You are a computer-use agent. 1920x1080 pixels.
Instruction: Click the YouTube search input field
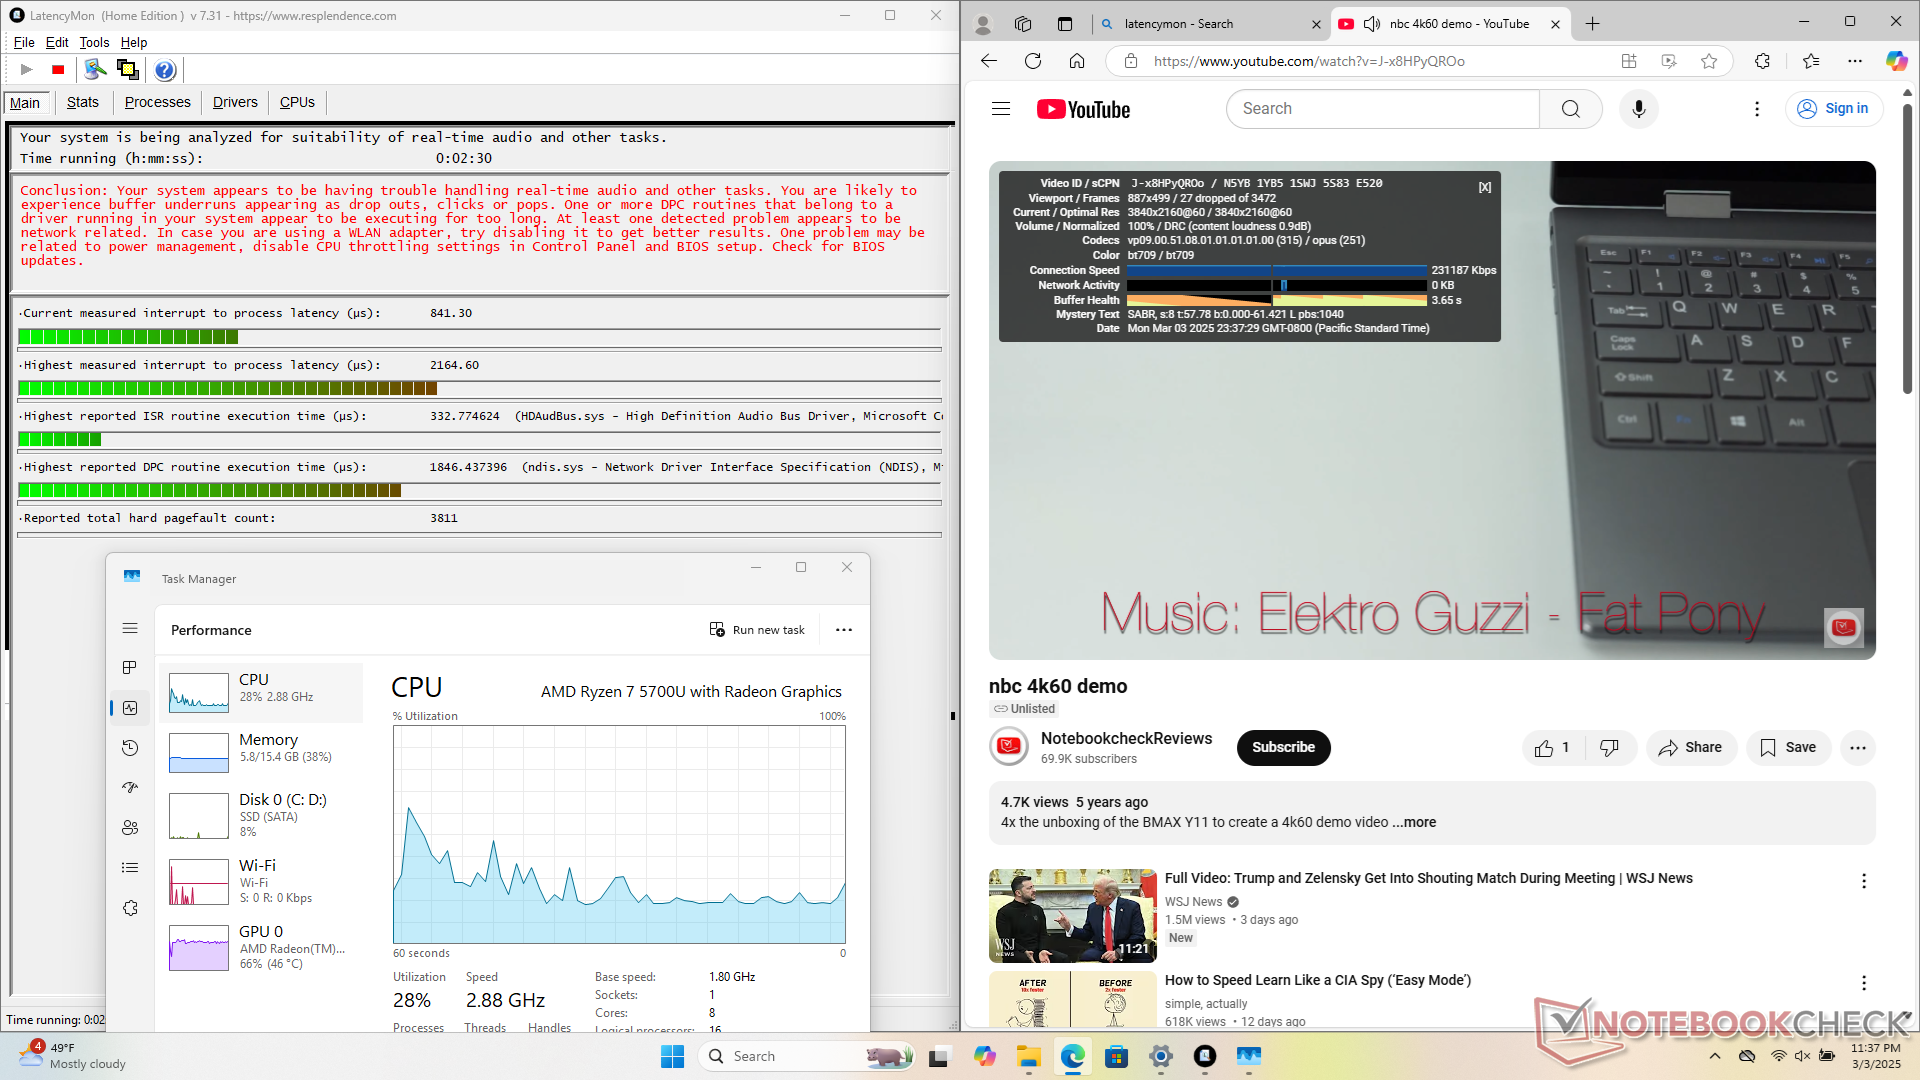[1383, 109]
